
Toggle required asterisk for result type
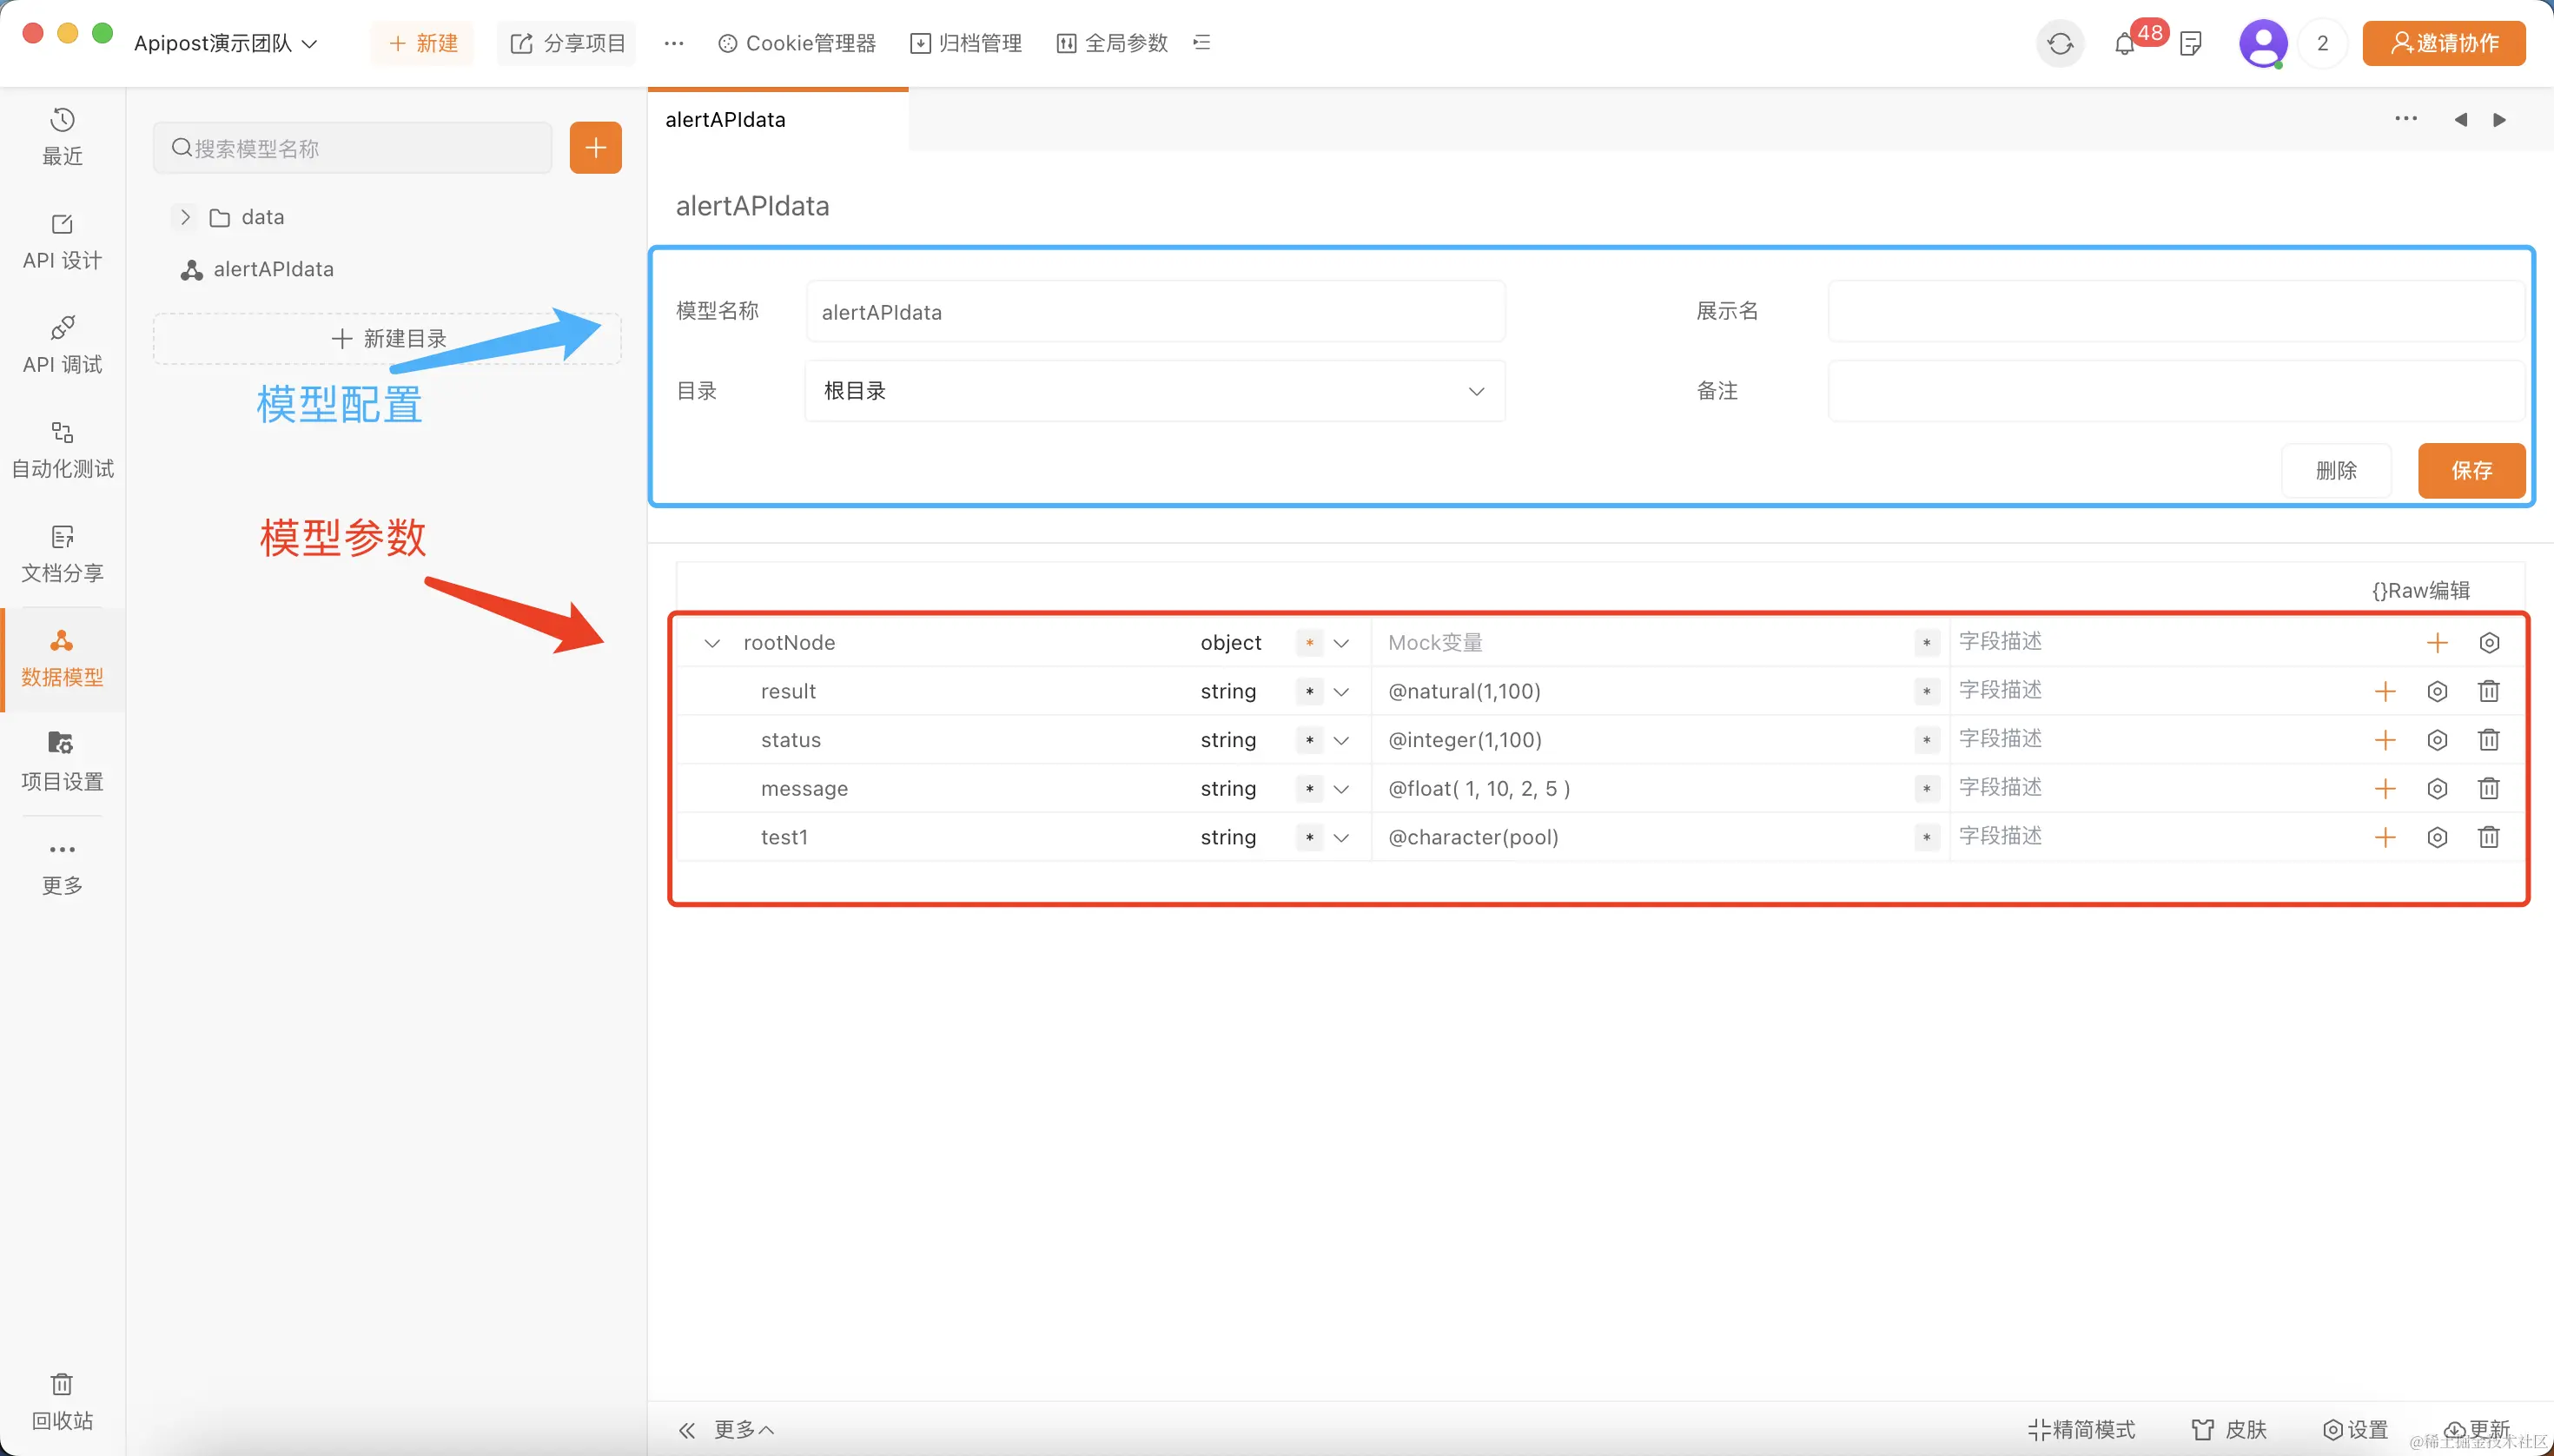1309,692
